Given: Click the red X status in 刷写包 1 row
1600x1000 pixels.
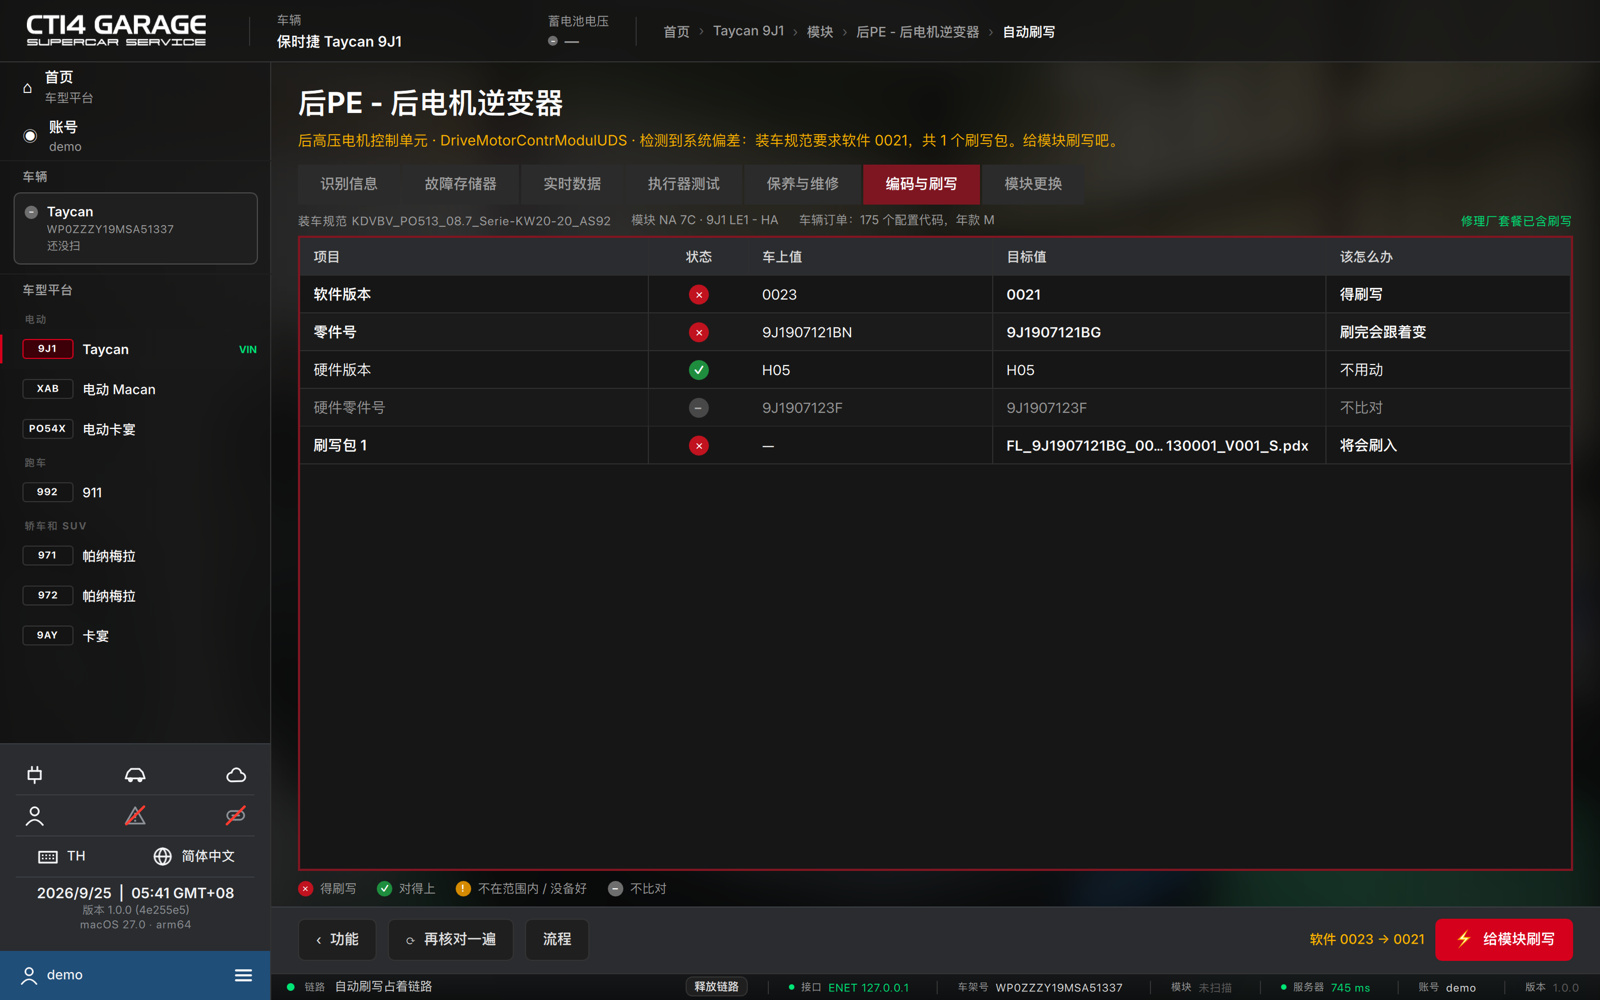Looking at the screenshot, I should 699,446.
